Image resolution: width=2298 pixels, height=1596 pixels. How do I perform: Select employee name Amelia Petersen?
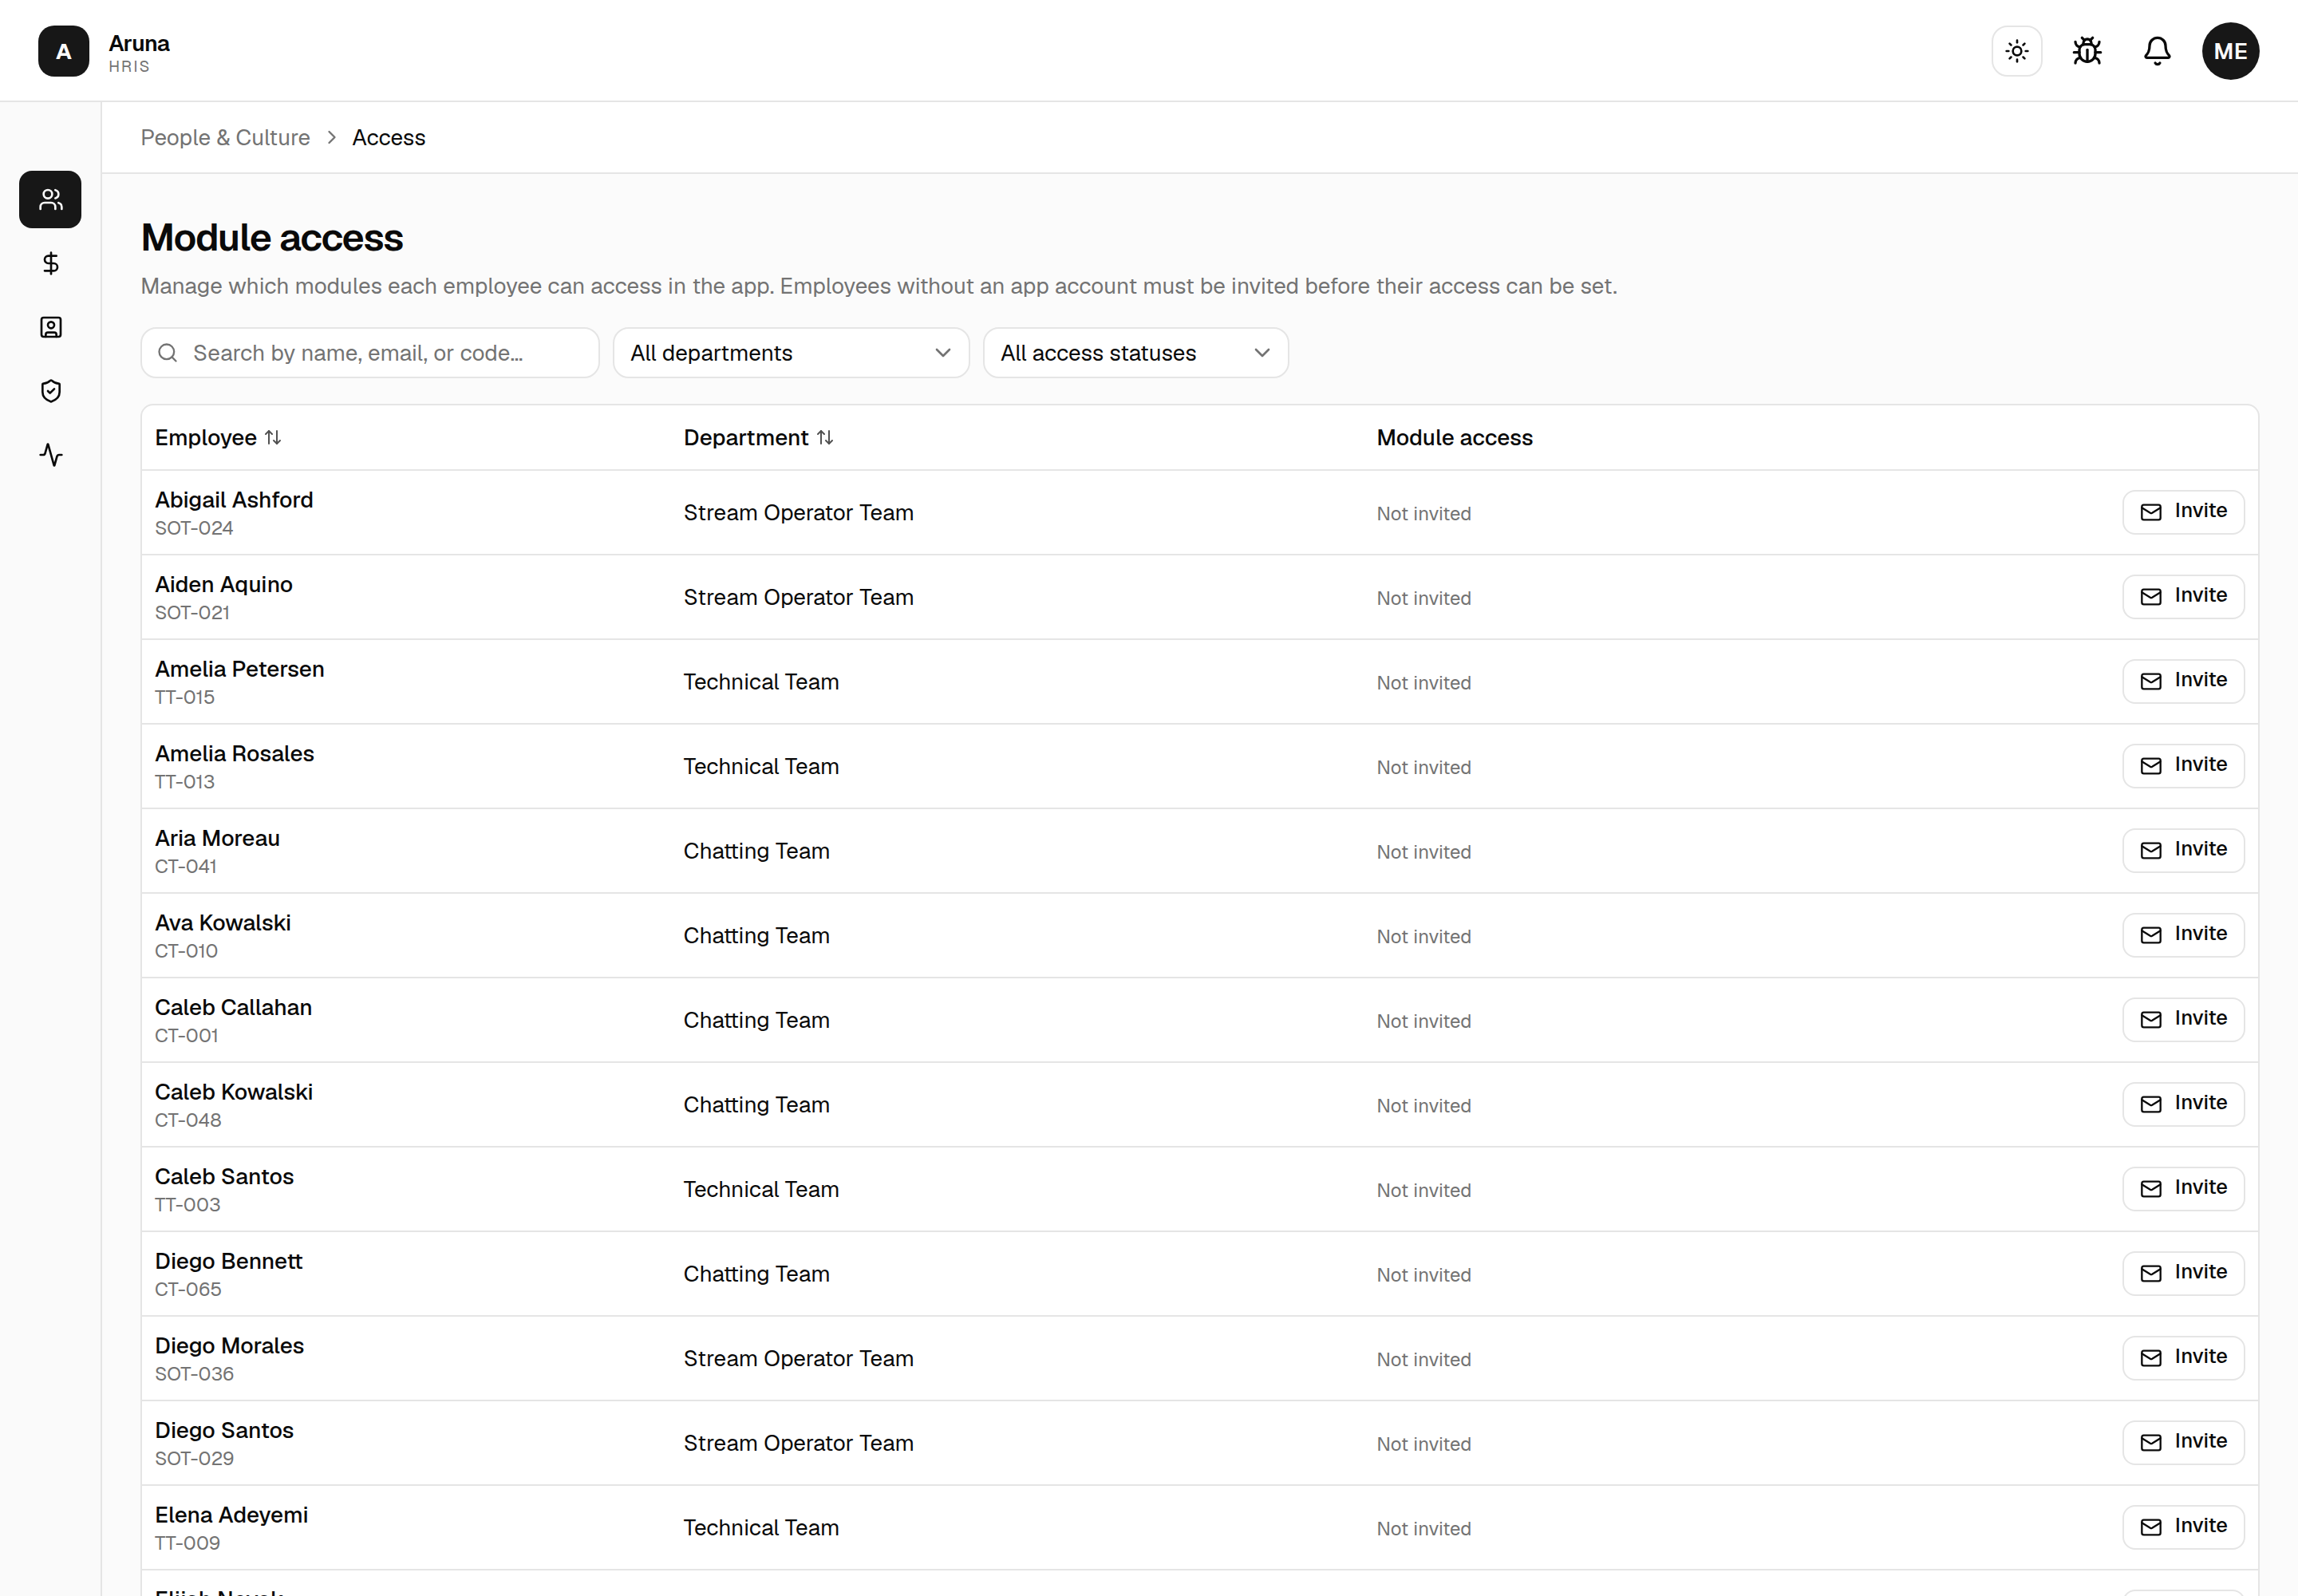(240, 669)
